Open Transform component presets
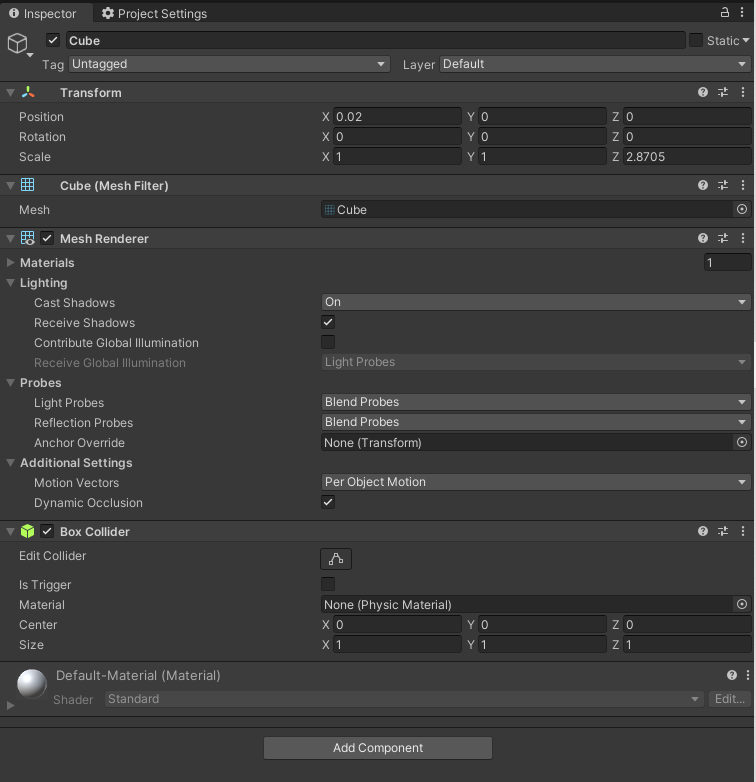The width and height of the screenshot is (756, 782). (x=723, y=92)
